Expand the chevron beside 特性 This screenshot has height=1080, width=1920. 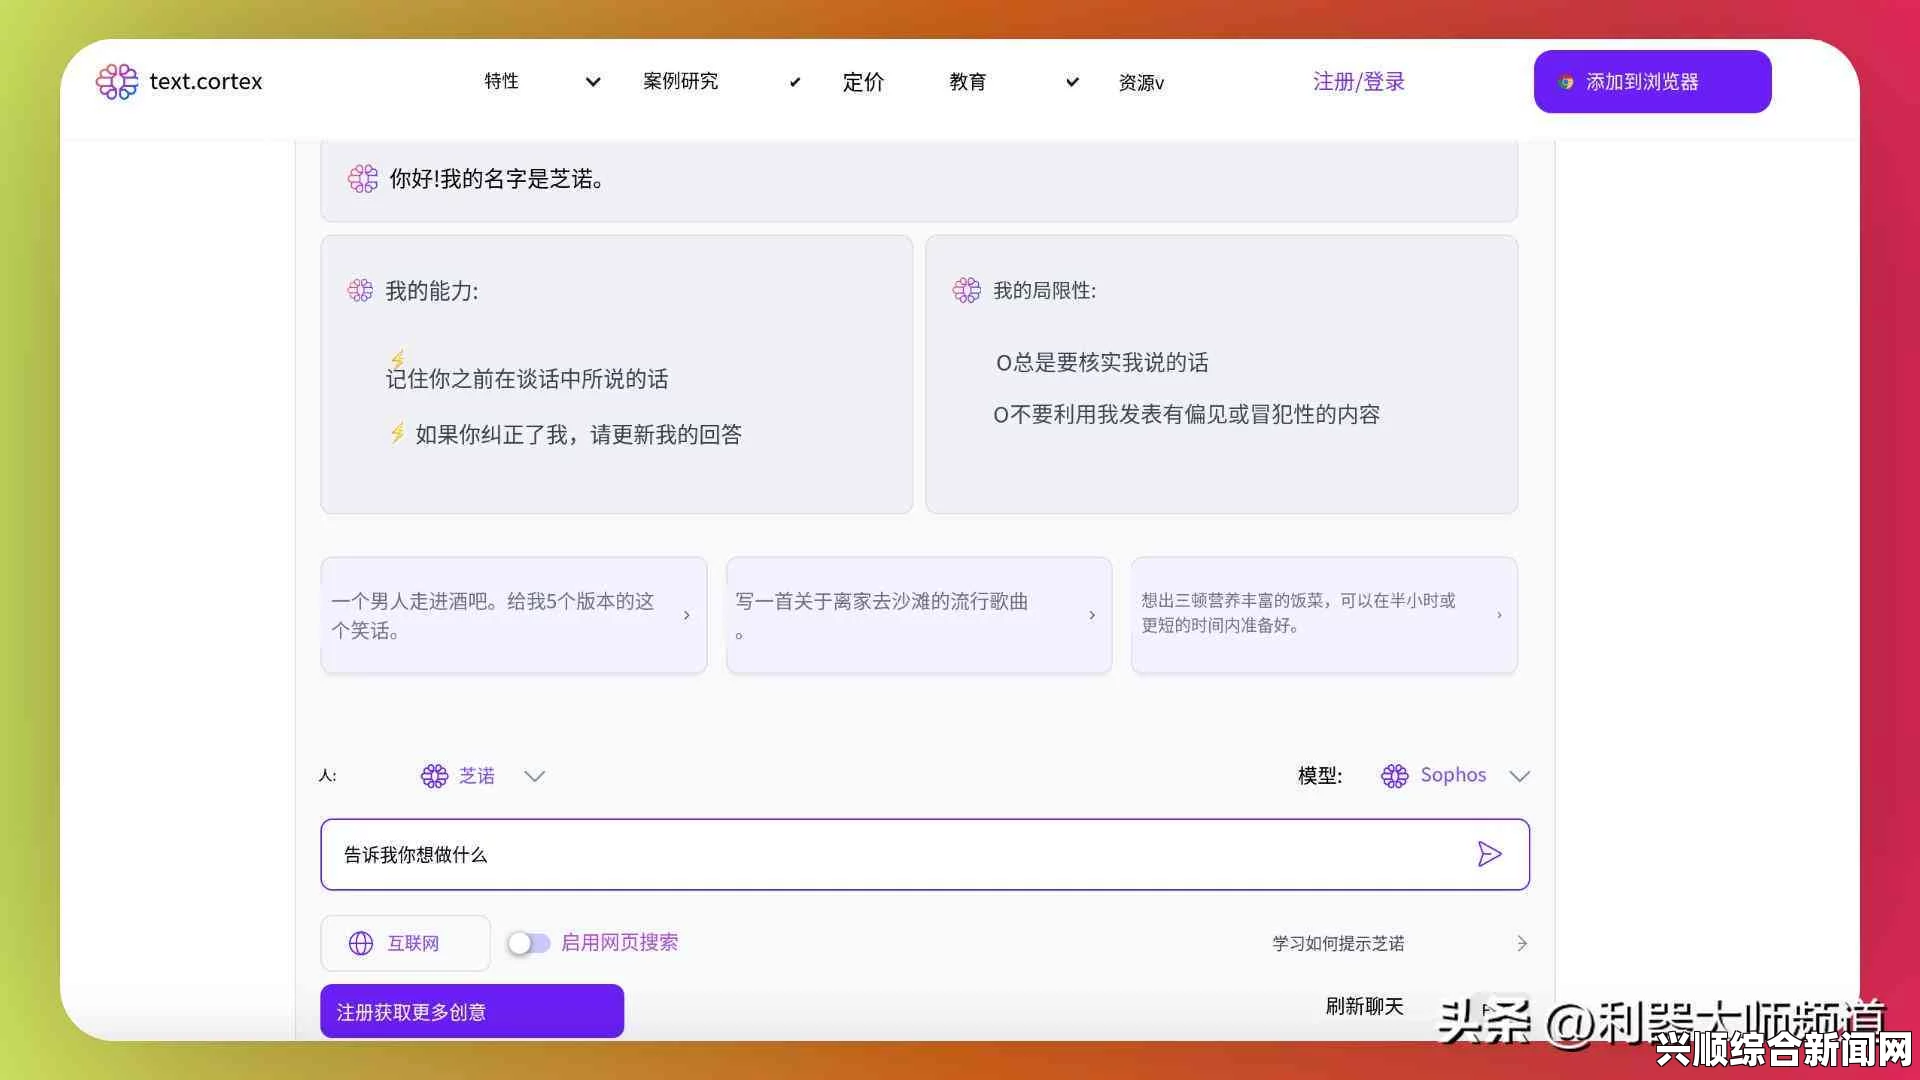[593, 82]
